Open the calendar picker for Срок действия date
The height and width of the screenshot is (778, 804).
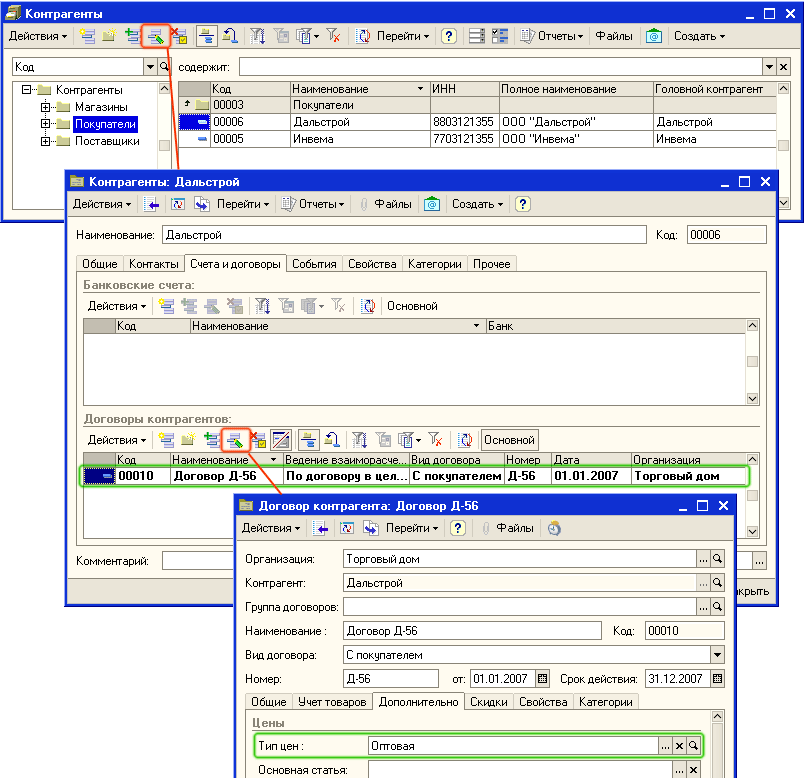717,679
